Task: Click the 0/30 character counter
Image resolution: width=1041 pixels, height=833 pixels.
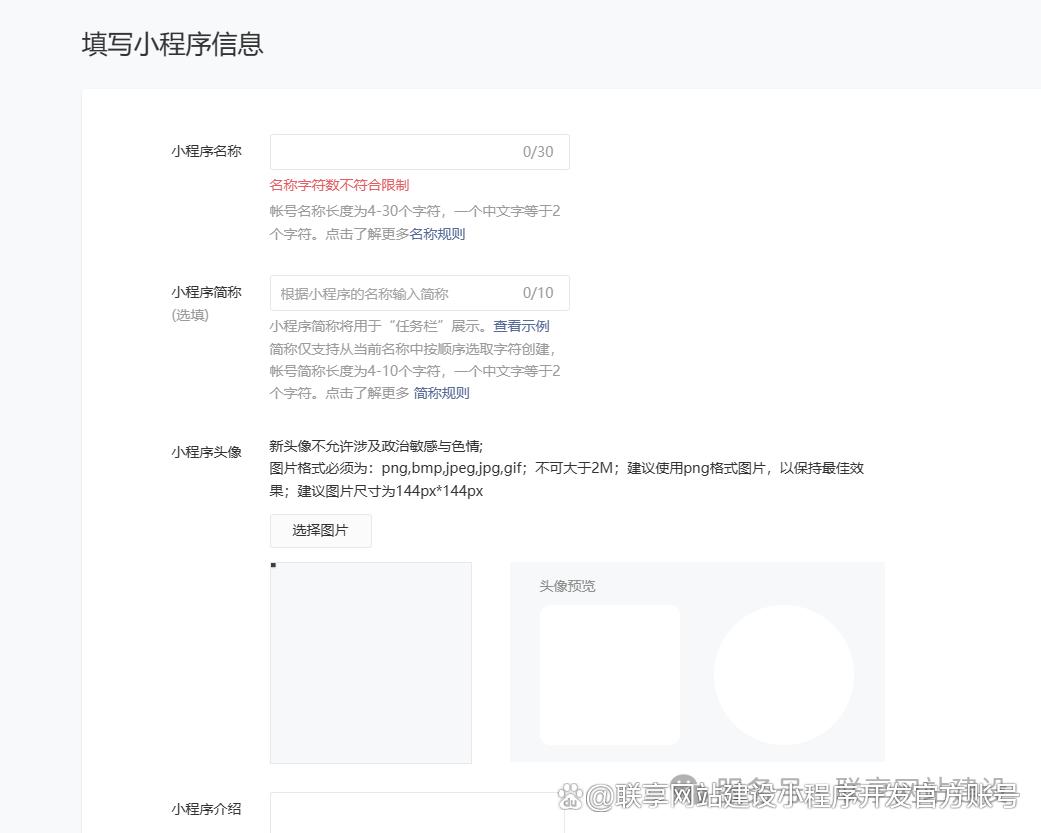Action: coord(537,152)
